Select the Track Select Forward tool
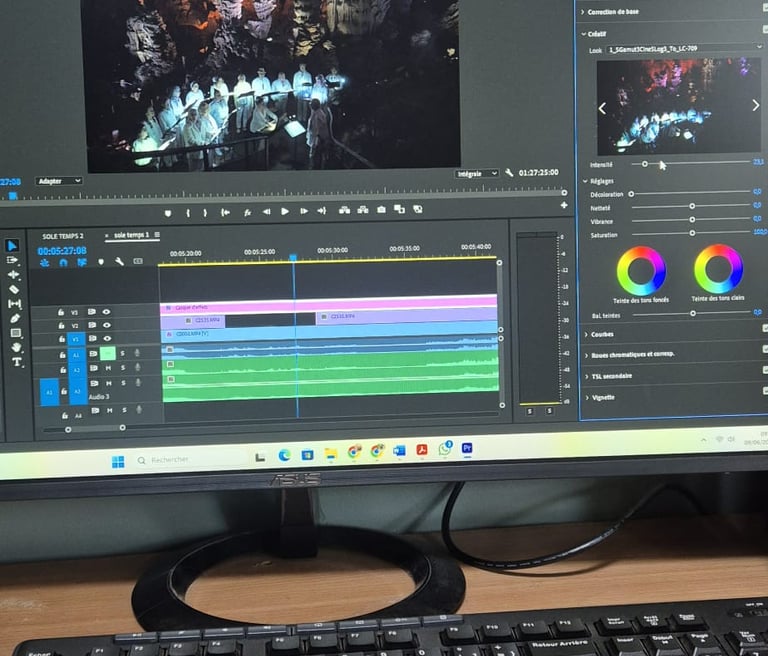 click(13, 260)
